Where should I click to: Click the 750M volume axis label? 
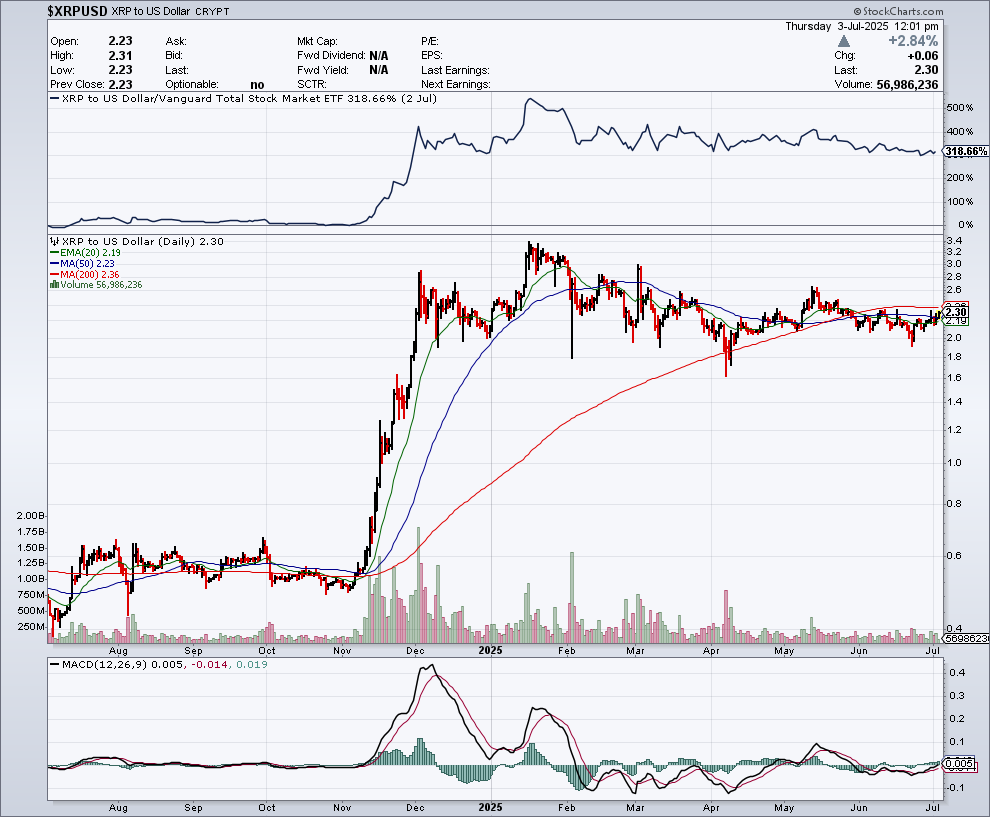click(32, 595)
